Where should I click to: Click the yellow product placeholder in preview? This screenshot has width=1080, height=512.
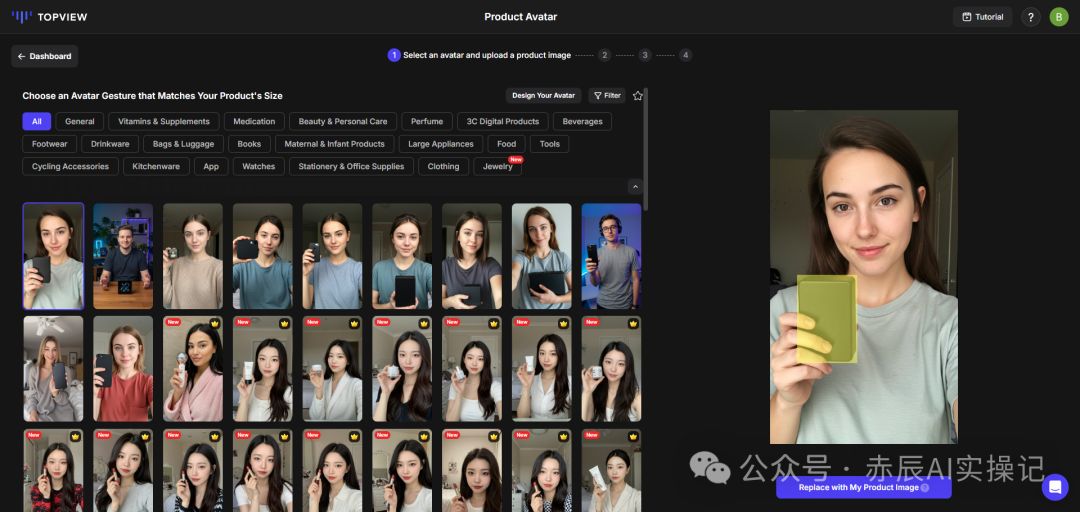(x=827, y=318)
